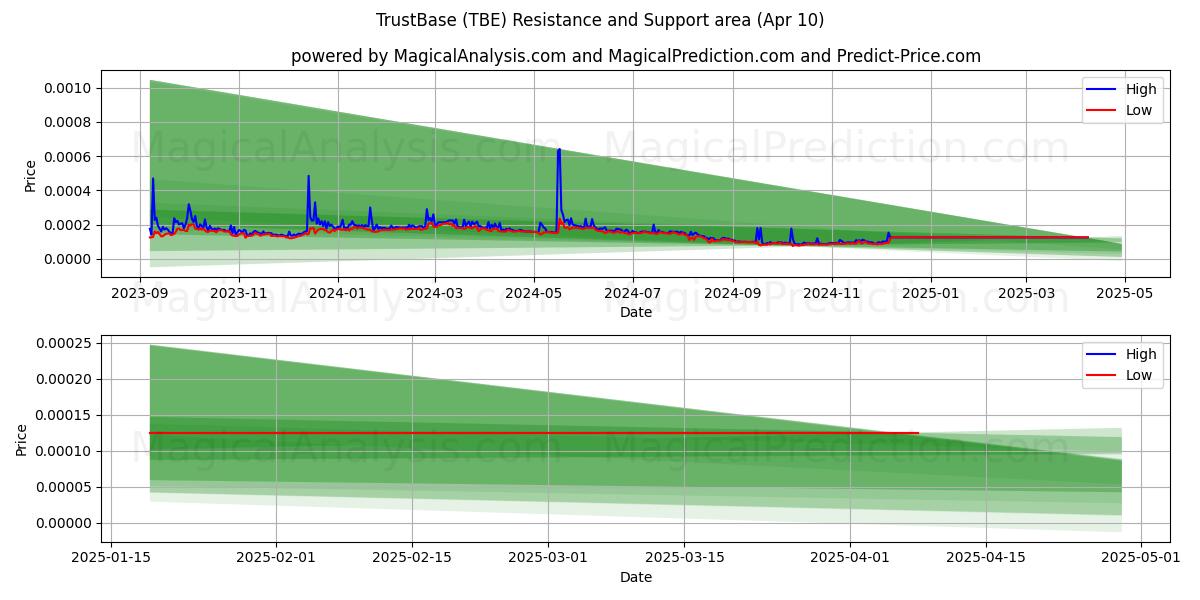
Task: Click the tallest blue price spike near 2024-05
Action: [559, 150]
